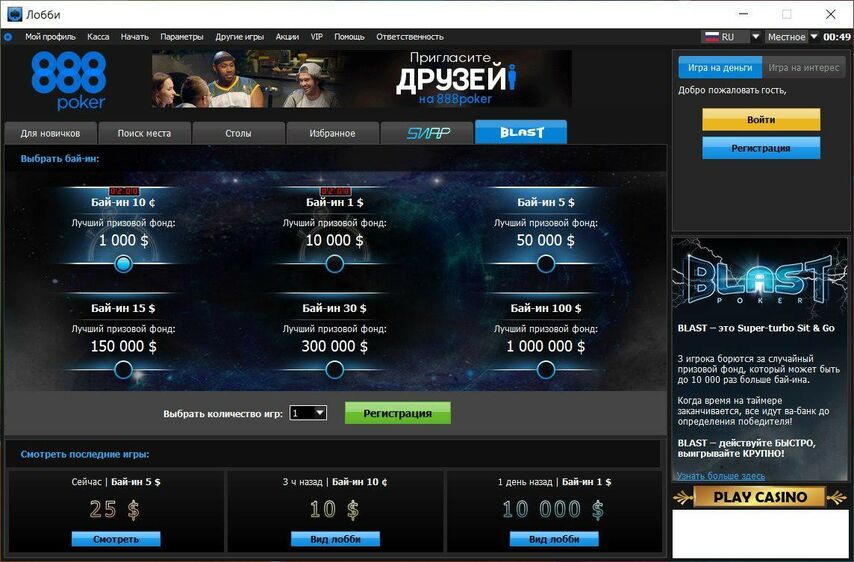The image size is (854, 562).
Task: Switch to the BLAST tab
Action: [521, 132]
